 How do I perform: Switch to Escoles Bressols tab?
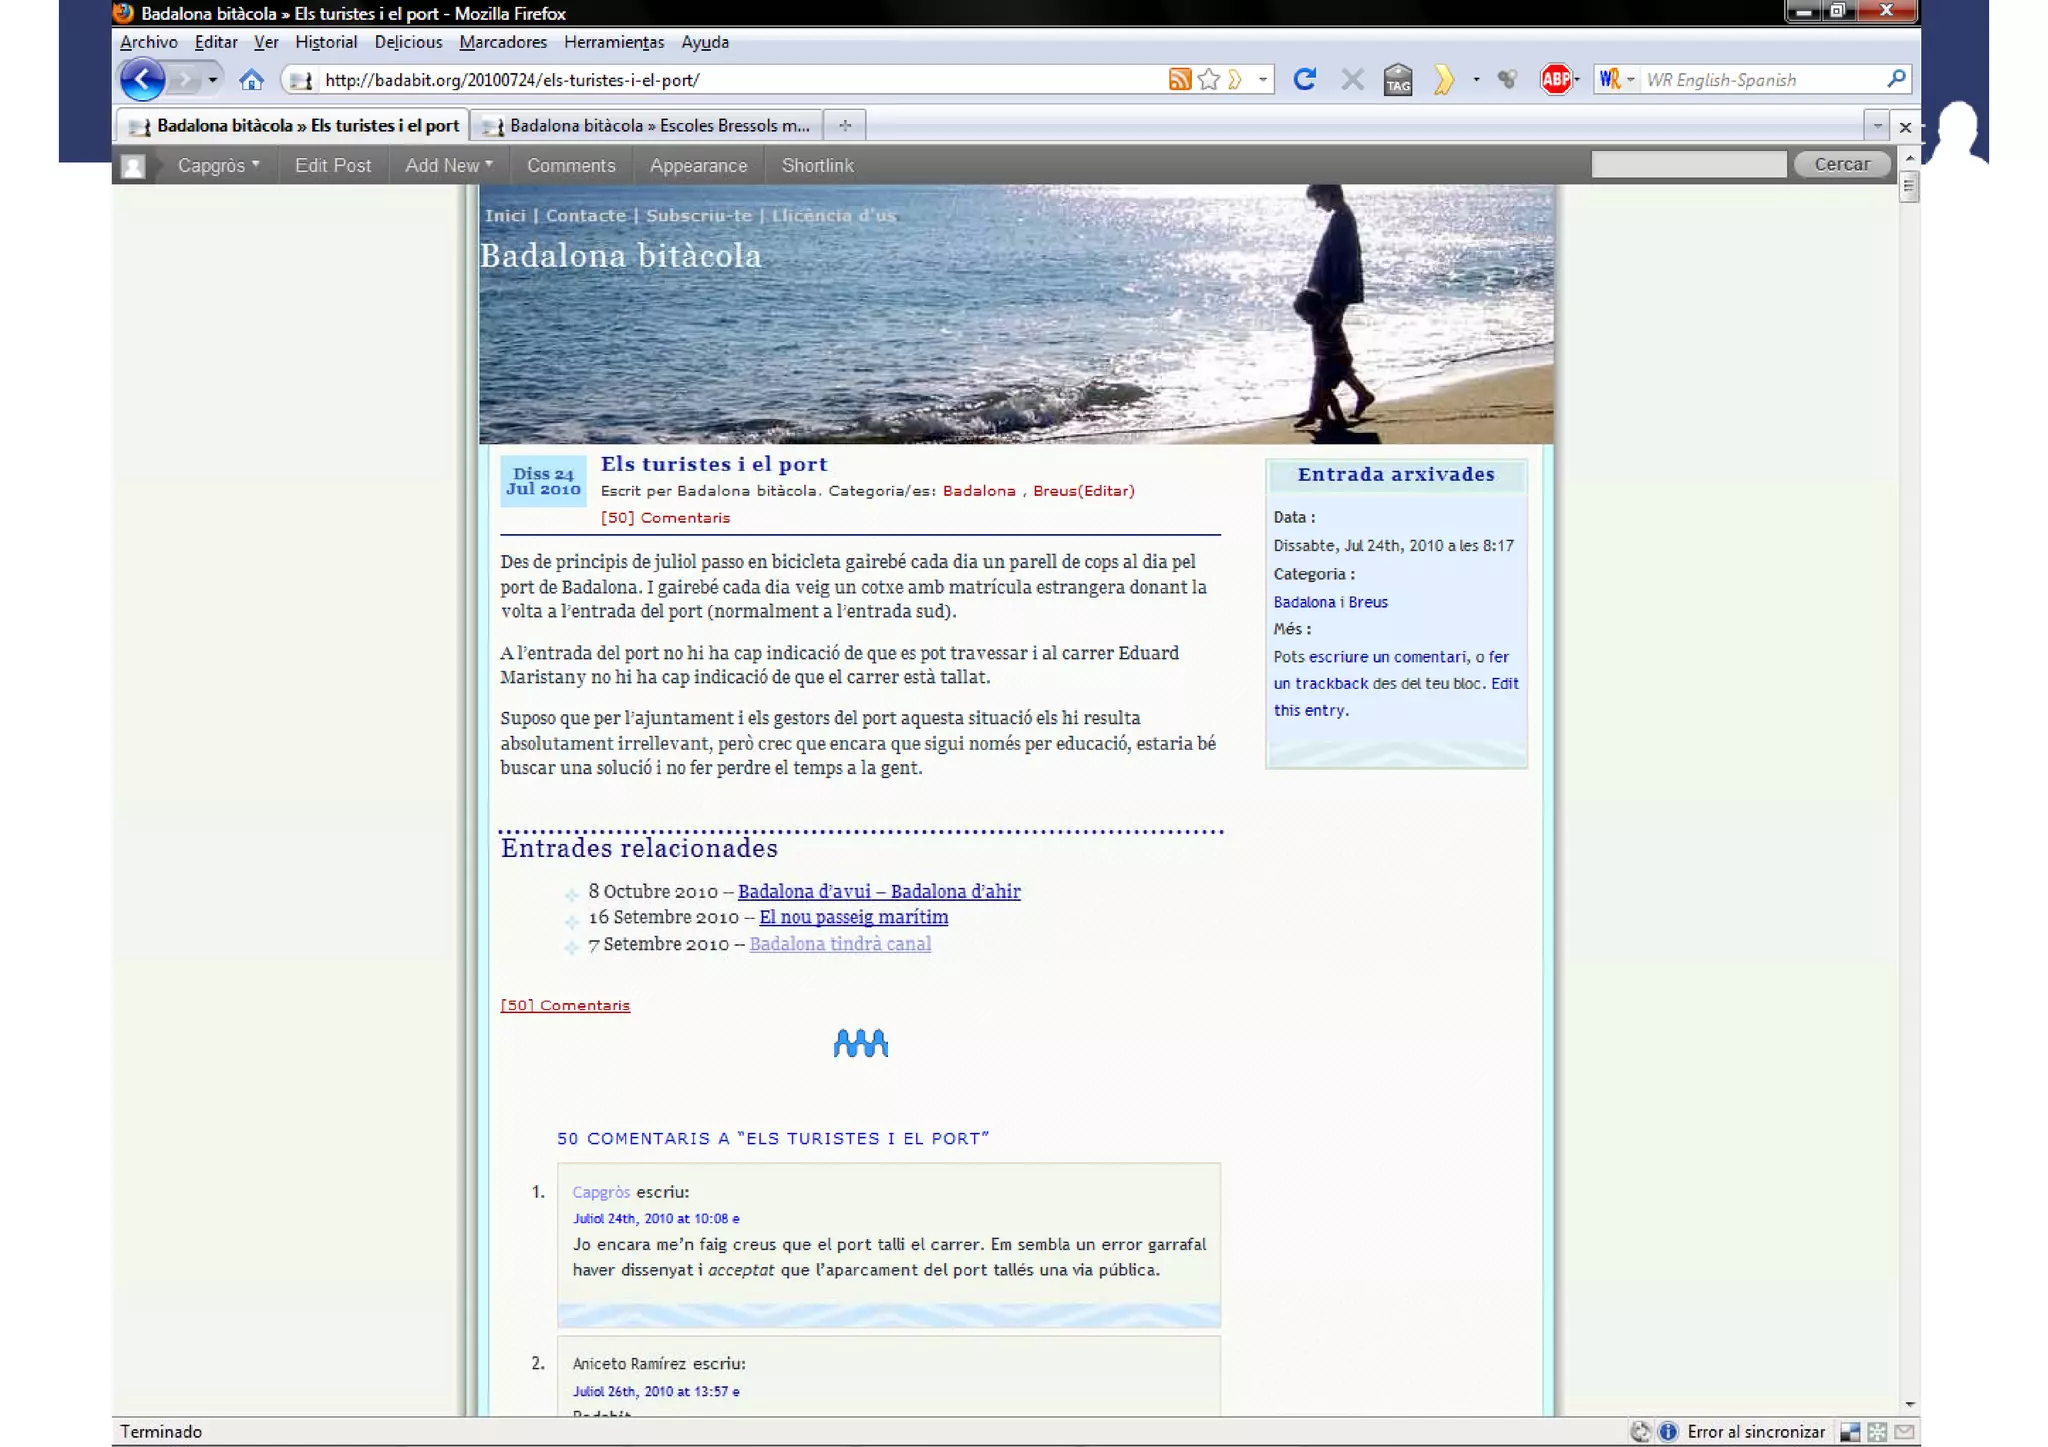point(646,126)
